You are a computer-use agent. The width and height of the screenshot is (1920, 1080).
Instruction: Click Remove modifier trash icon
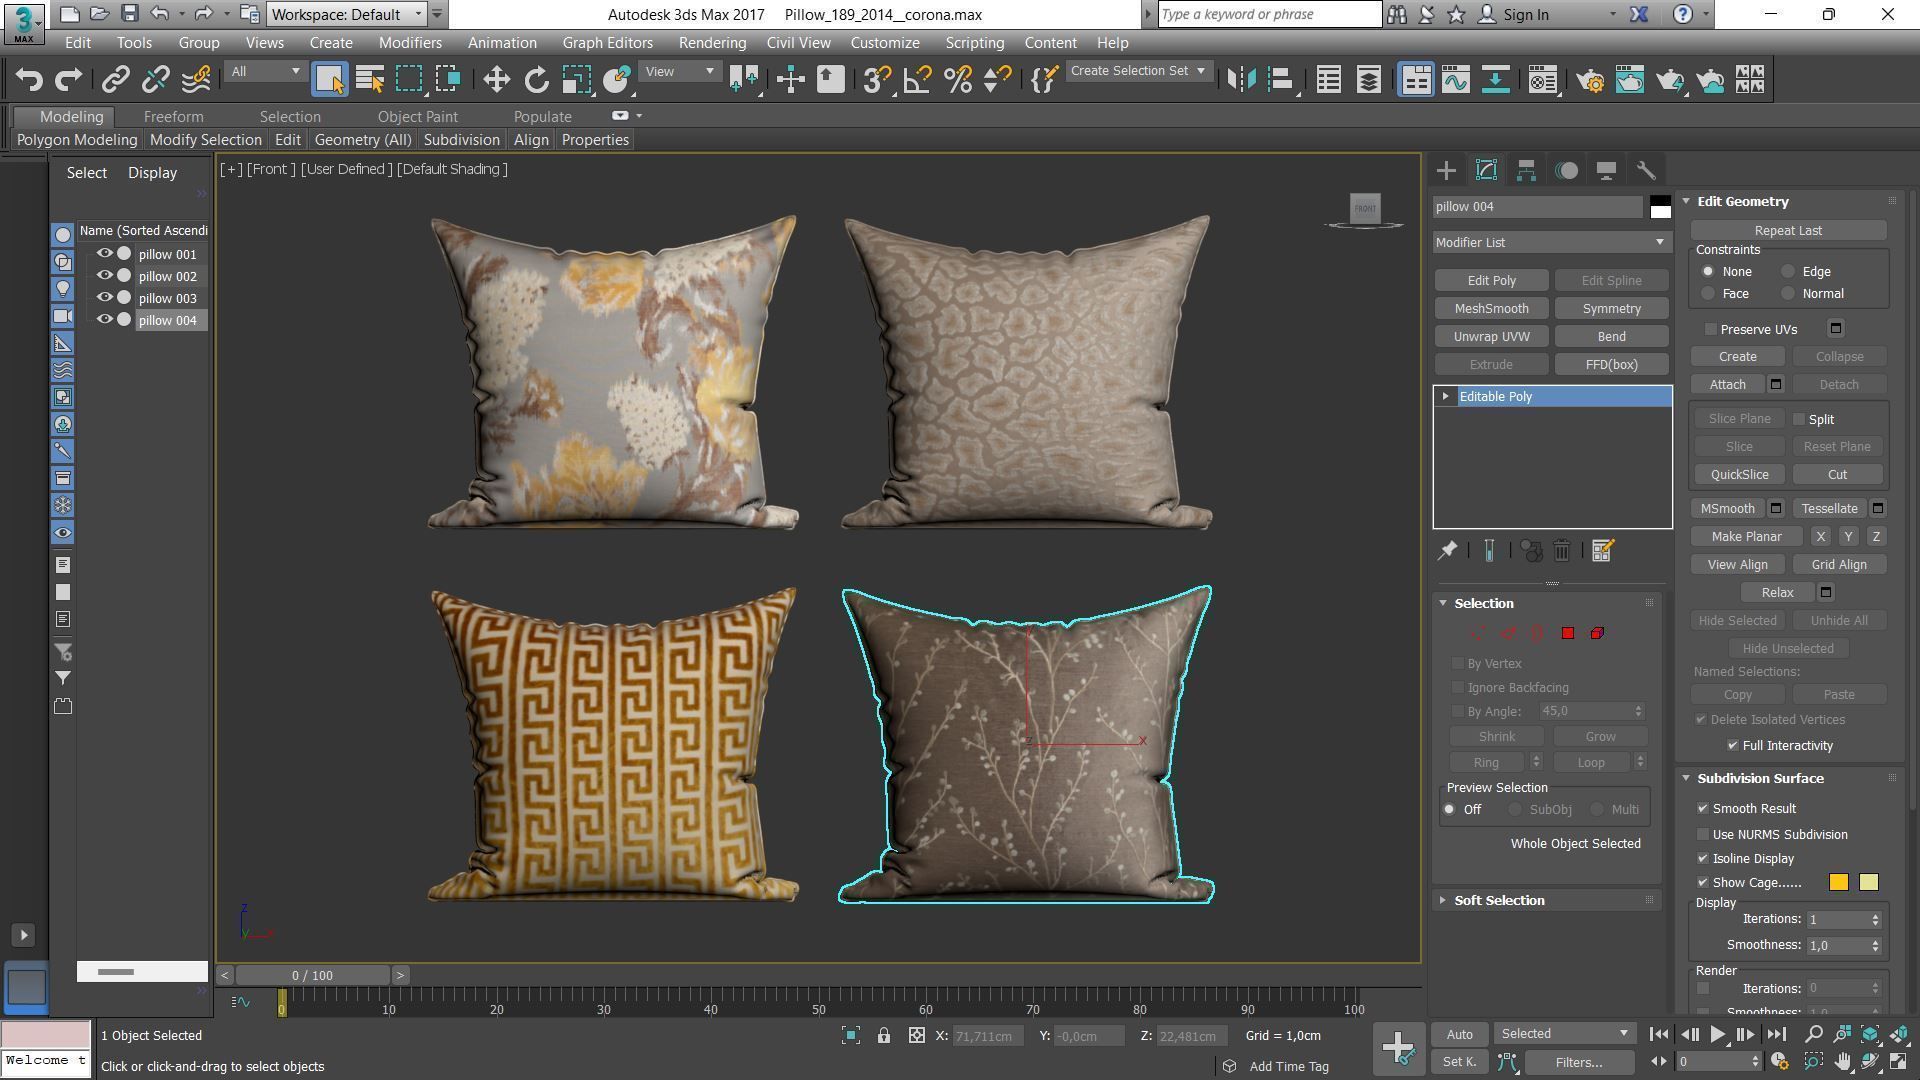(1561, 550)
